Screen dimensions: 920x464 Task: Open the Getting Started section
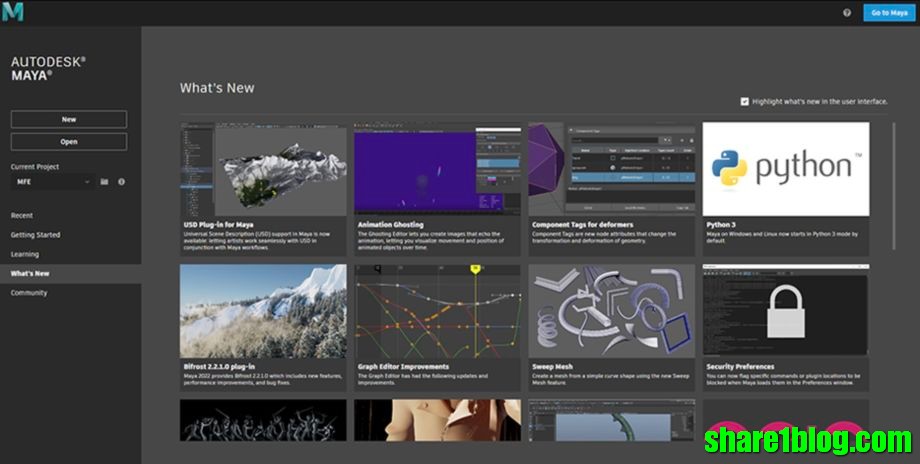click(x=35, y=235)
